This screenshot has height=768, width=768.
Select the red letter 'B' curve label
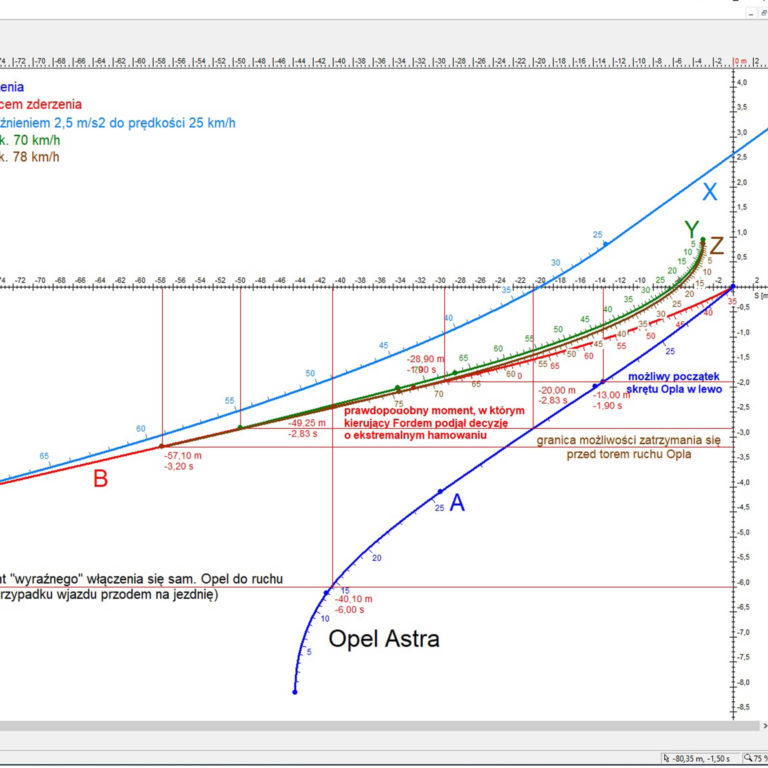(100, 479)
